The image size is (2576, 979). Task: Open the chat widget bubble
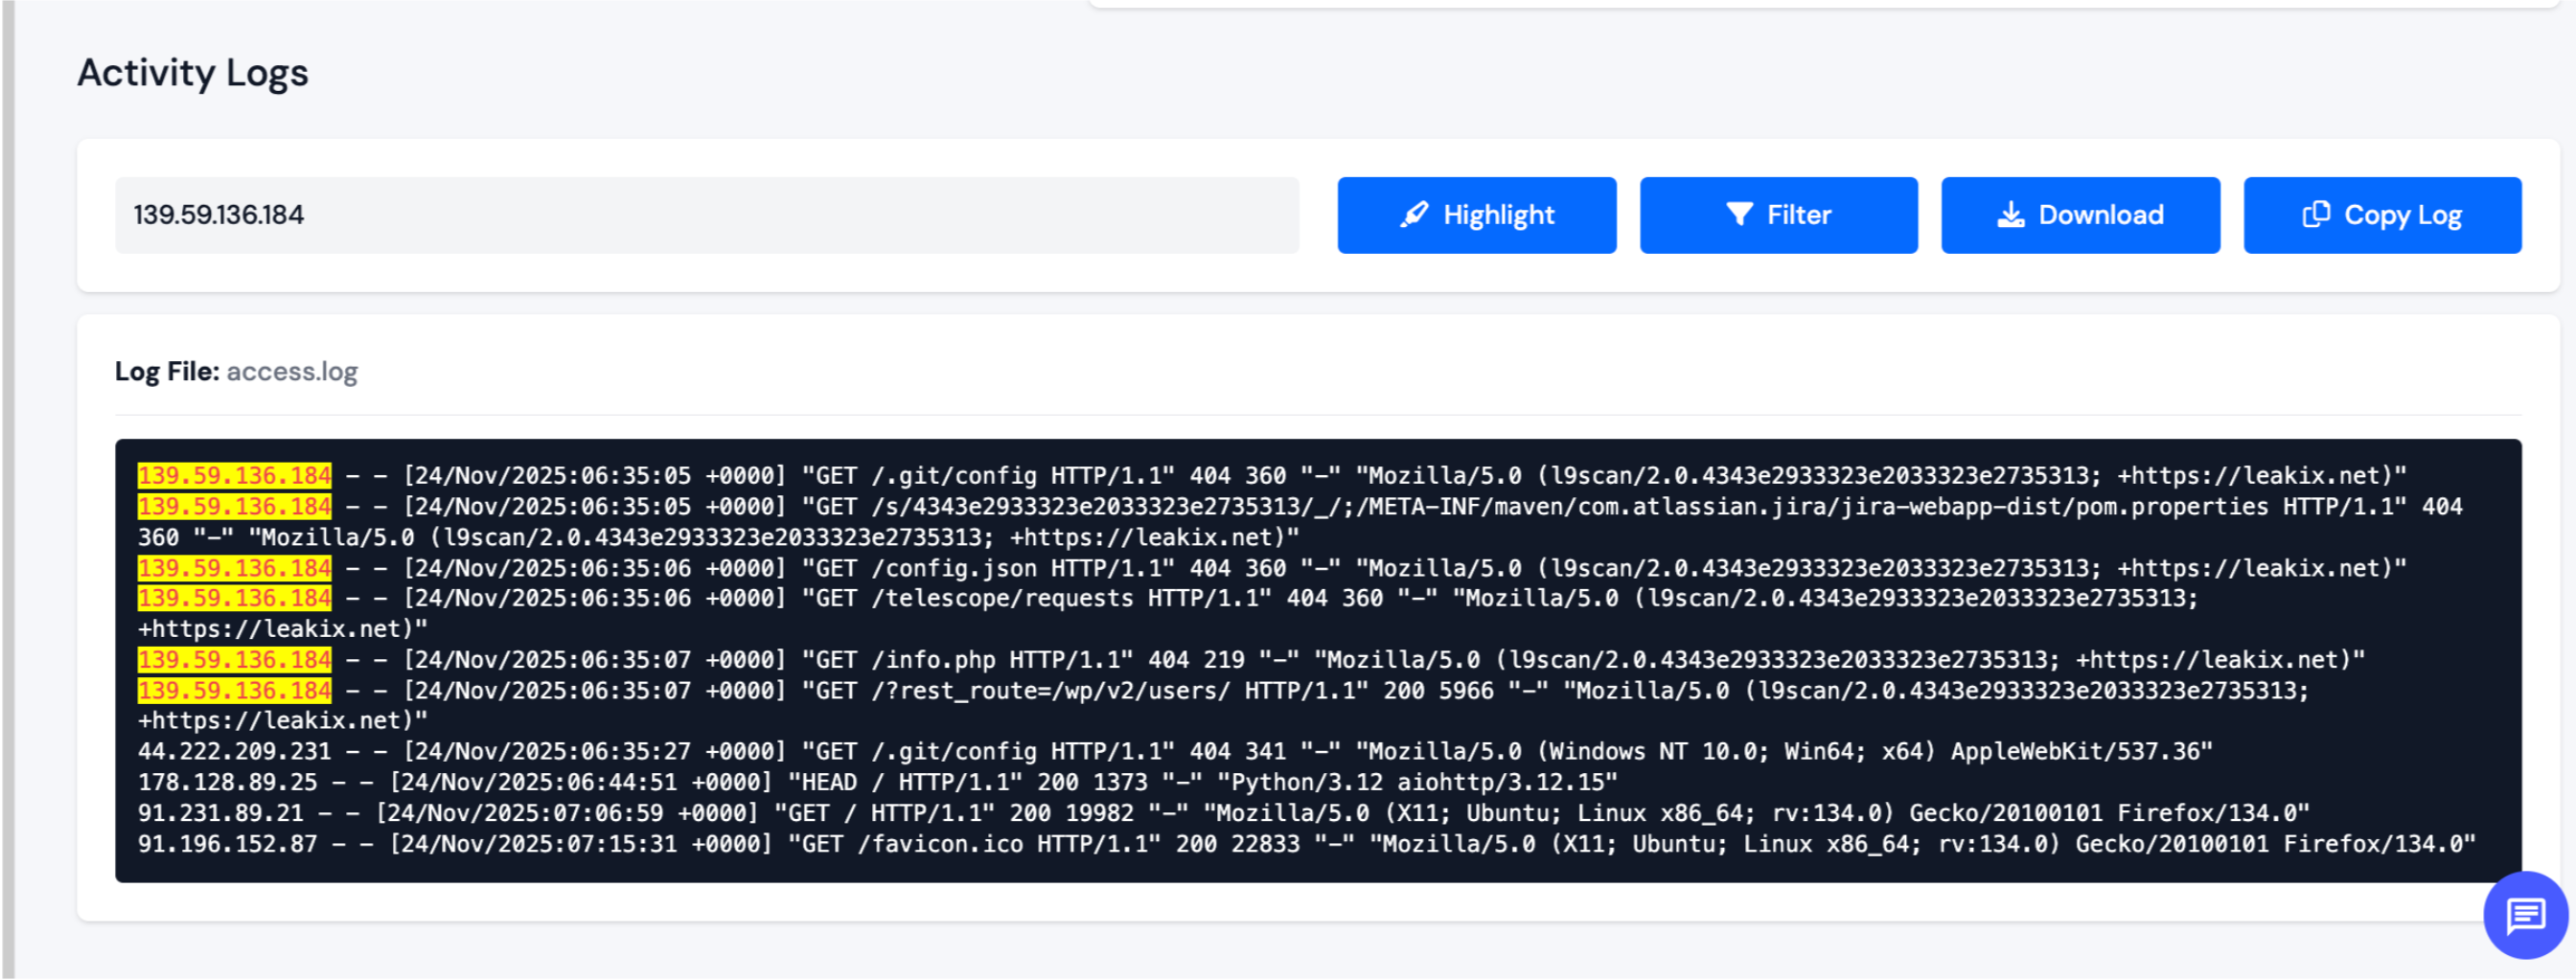[2524, 914]
